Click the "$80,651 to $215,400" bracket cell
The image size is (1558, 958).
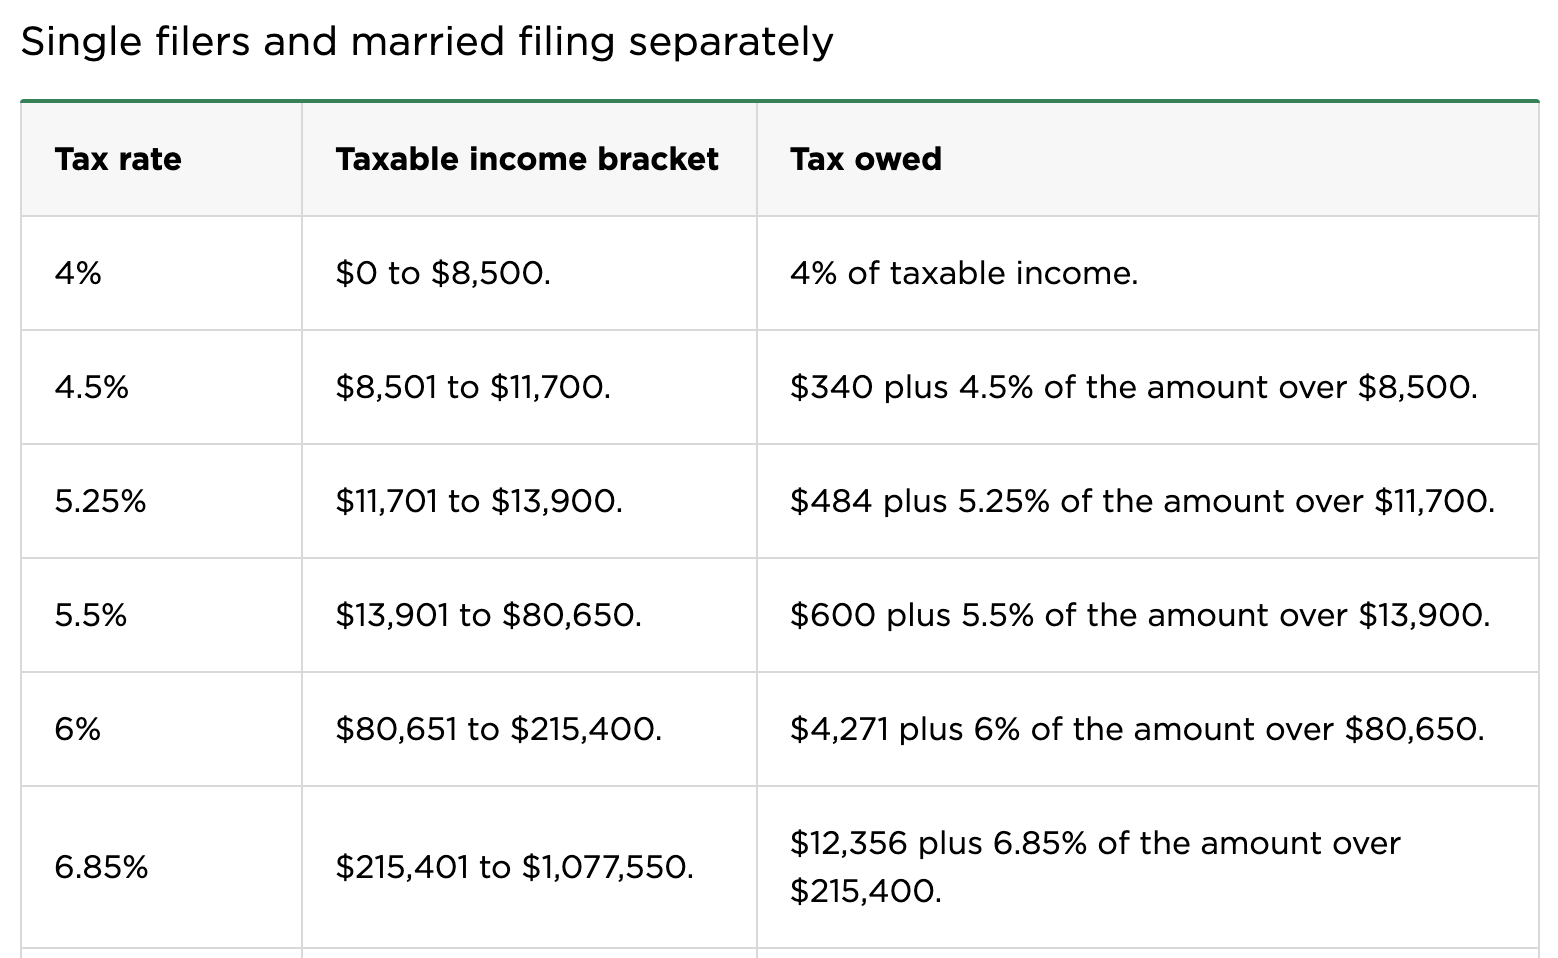499,729
